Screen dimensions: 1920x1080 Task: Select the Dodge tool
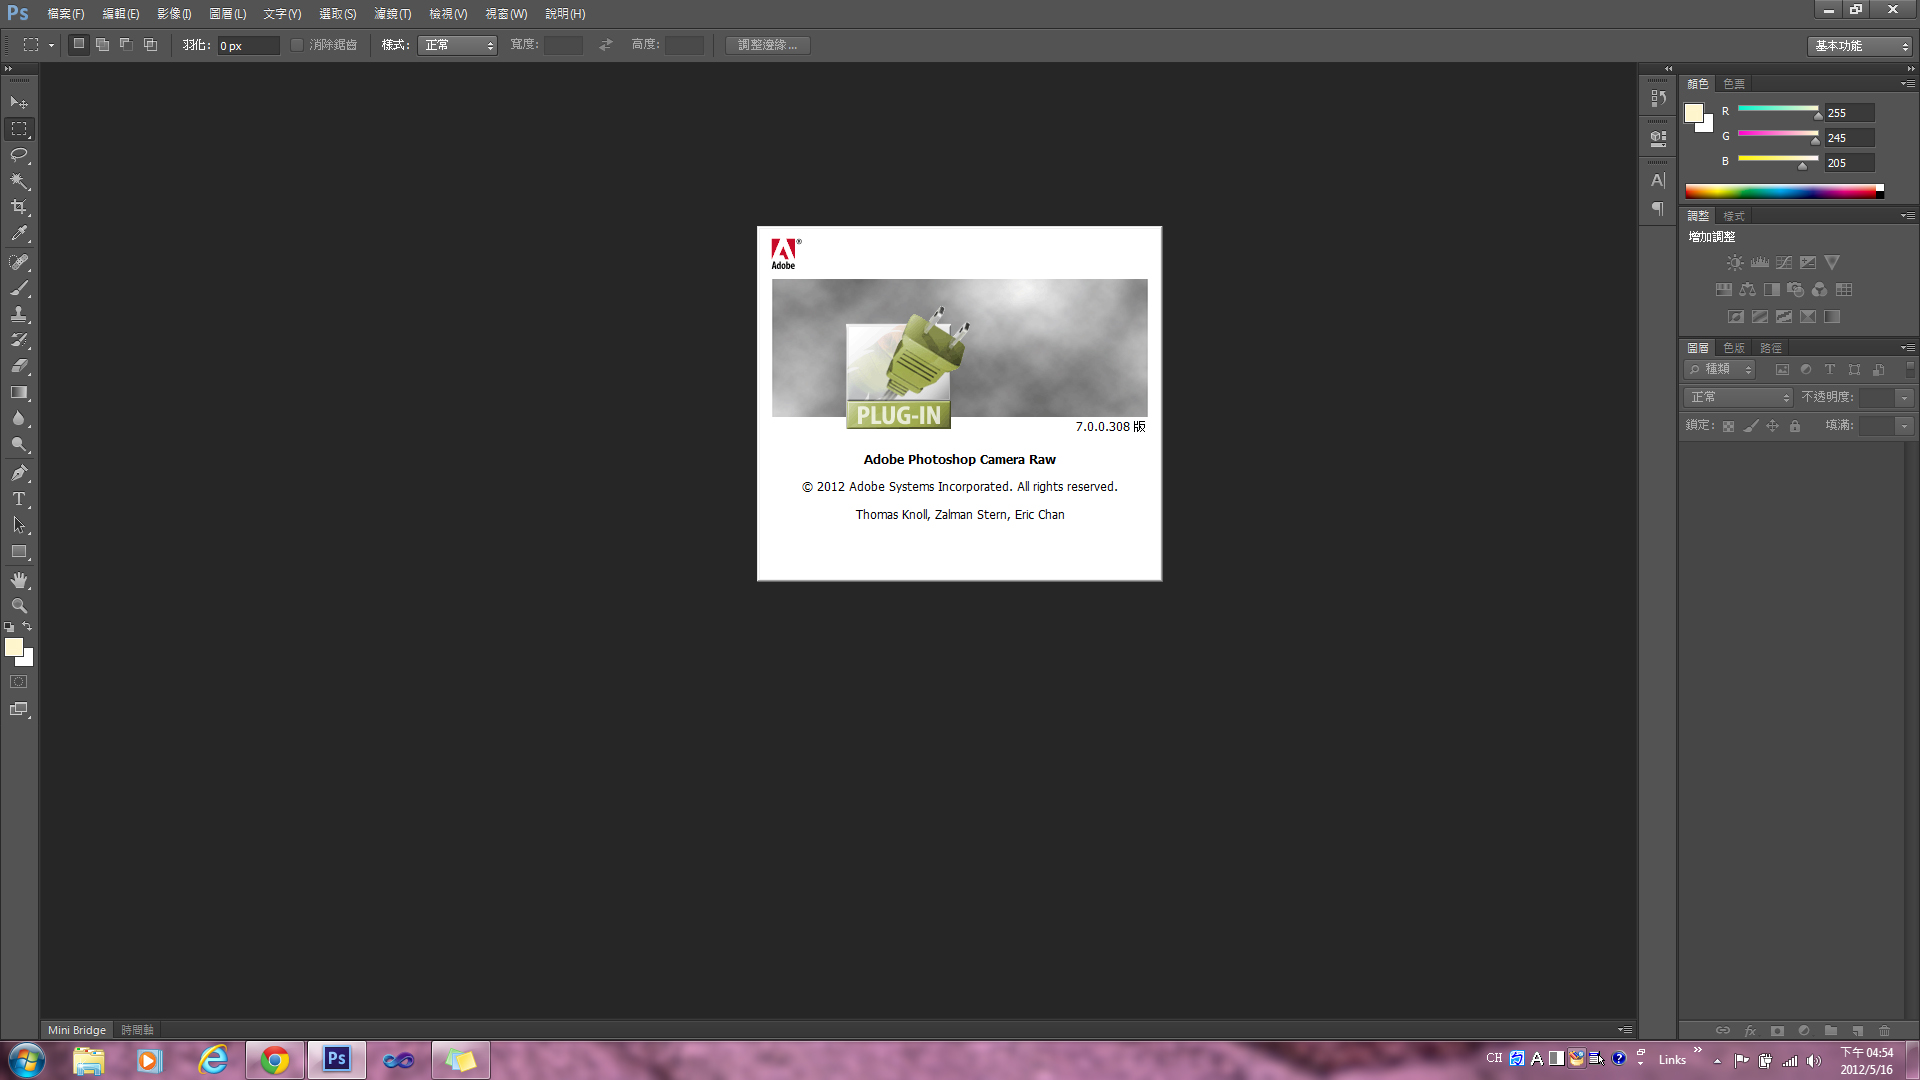pyautogui.click(x=19, y=444)
